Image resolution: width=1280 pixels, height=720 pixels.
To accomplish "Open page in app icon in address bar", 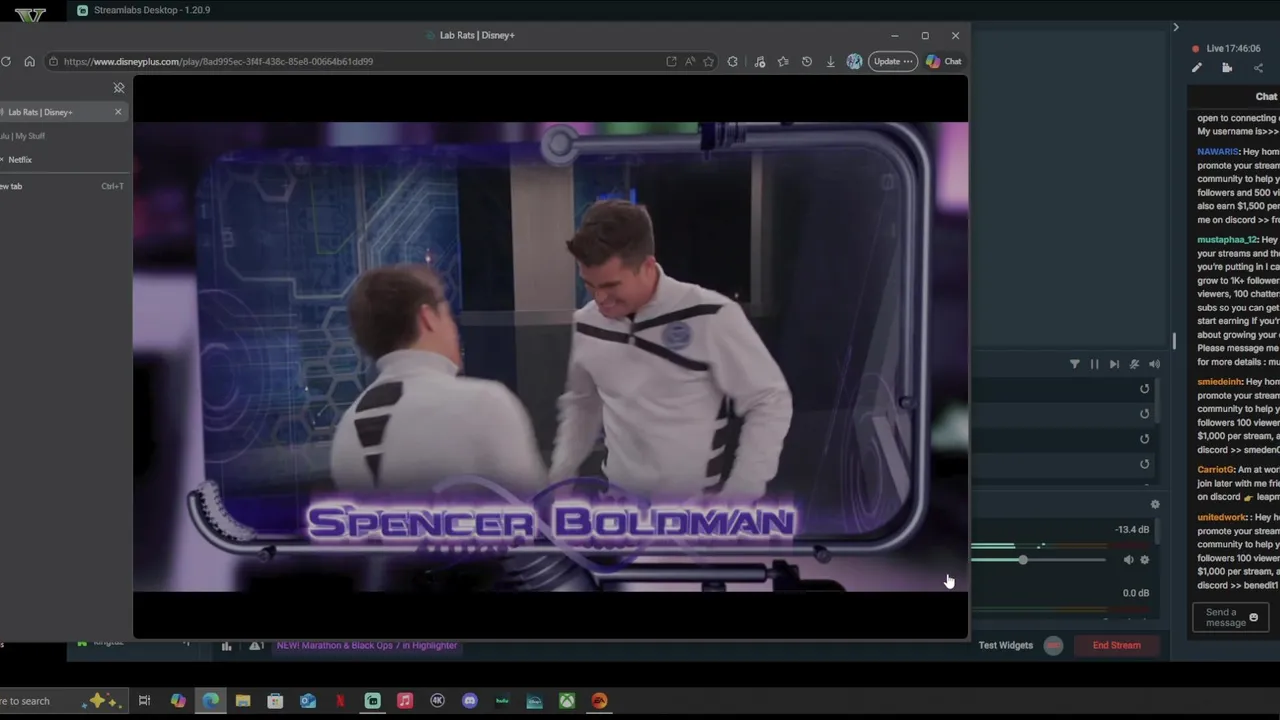I will tap(671, 61).
